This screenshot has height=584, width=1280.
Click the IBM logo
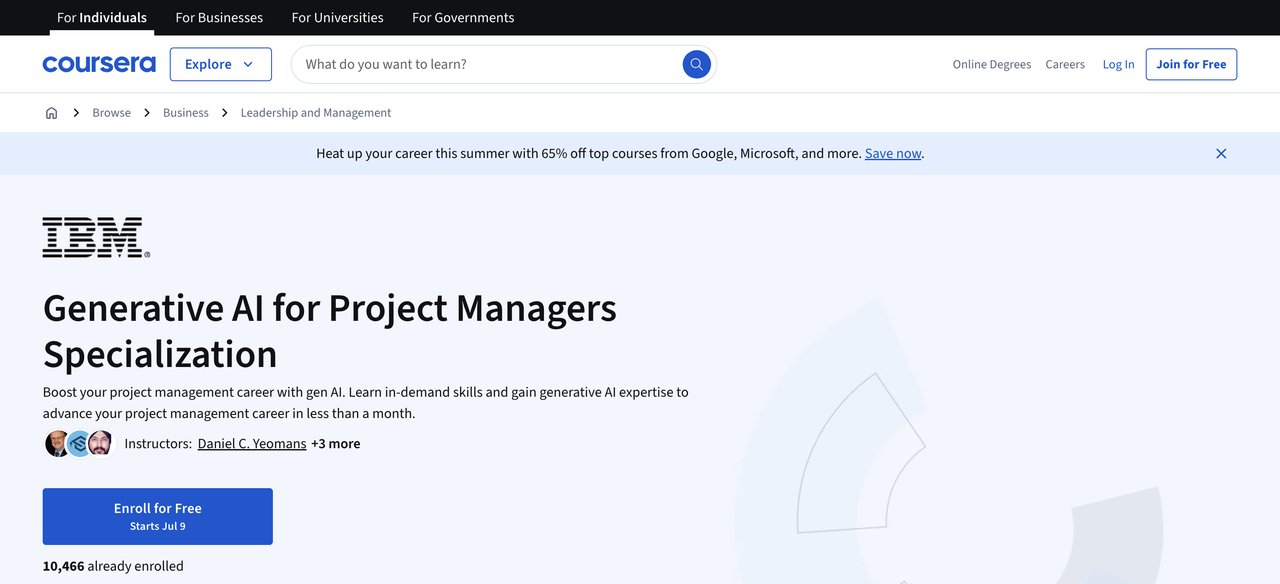click(x=96, y=238)
